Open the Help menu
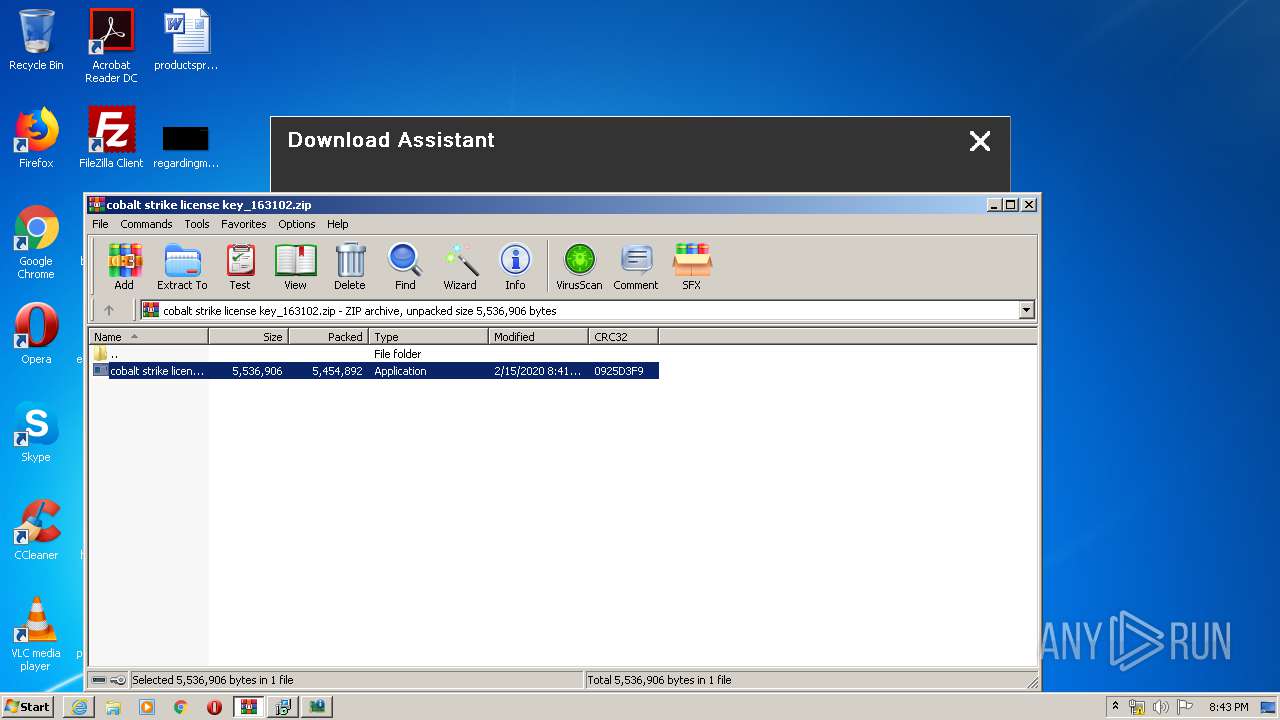The image size is (1280, 720). pos(338,224)
